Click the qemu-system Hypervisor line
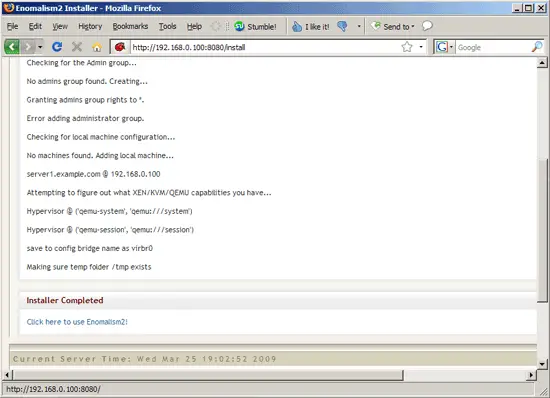The width and height of the screenshot is (550, 398). pos(109,211)
